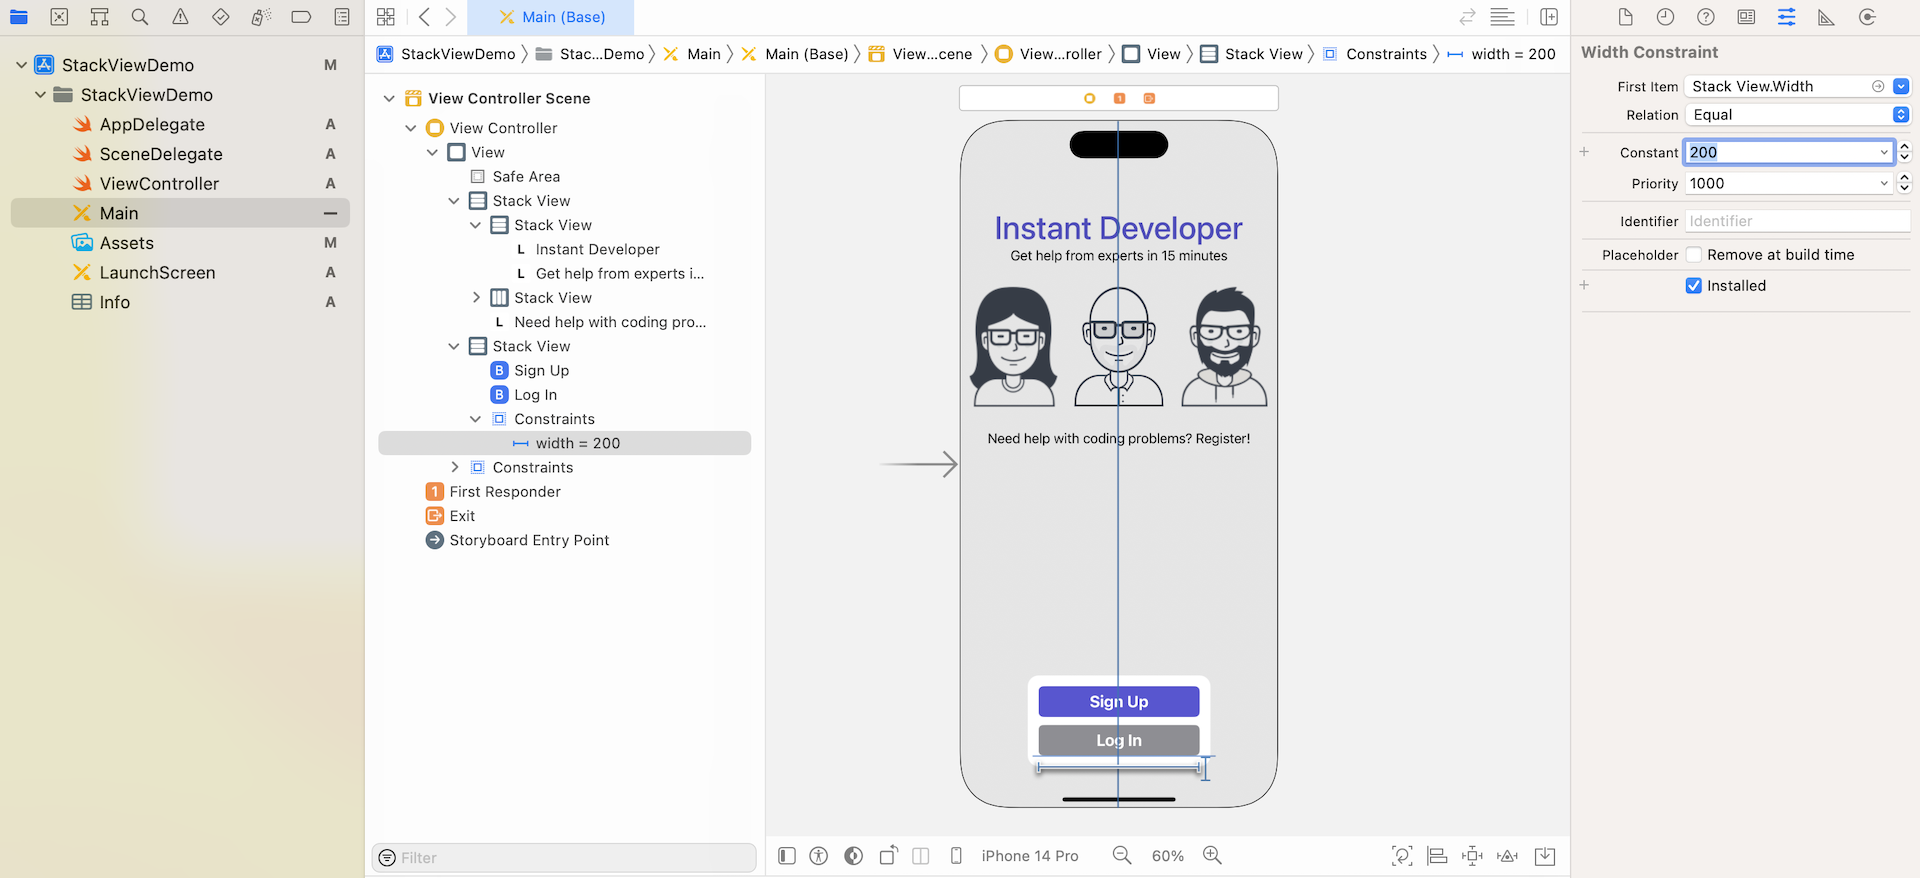Open the Find navigator magnifier icon
Viewport: 1920px width, 878px height.
[140, 17]
